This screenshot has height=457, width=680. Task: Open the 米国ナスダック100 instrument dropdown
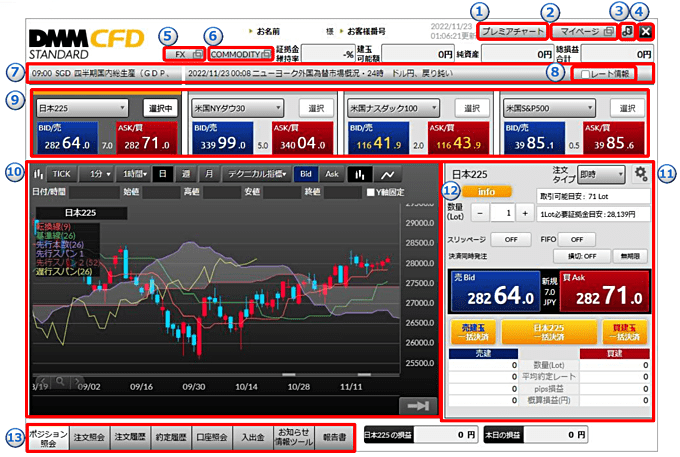pos(393,108)
